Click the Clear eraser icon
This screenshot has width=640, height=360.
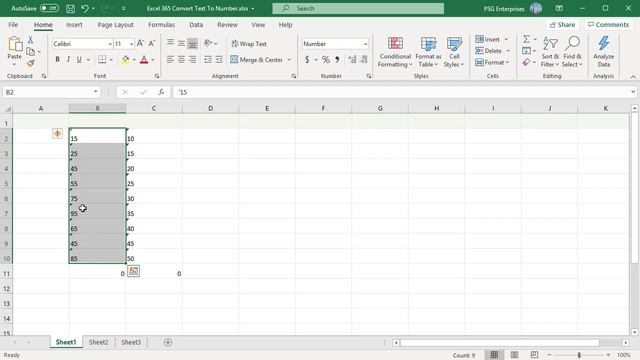[x=527, y=62]
